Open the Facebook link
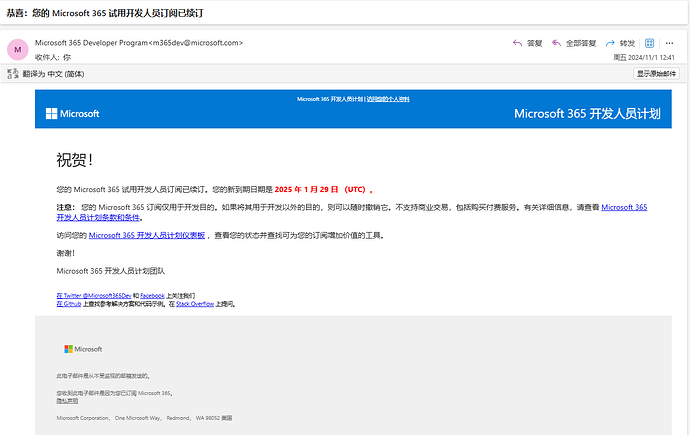The image size is (690, 435). pyautogui.click(x=152, y=296)
